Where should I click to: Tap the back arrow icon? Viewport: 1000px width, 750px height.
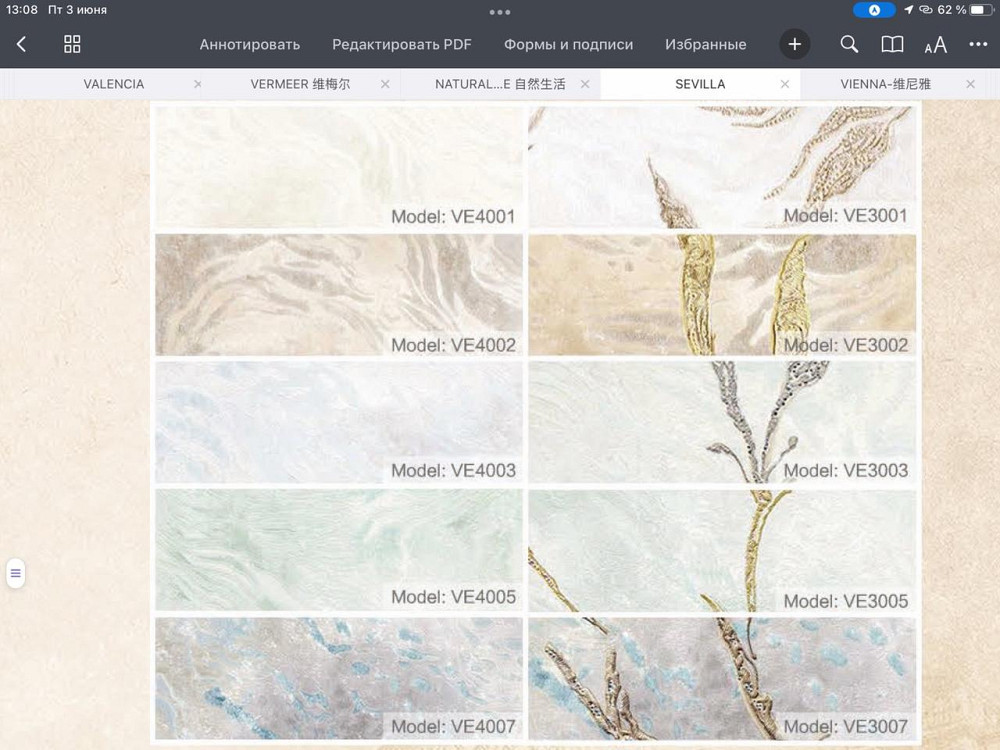[x=21, y=44]
